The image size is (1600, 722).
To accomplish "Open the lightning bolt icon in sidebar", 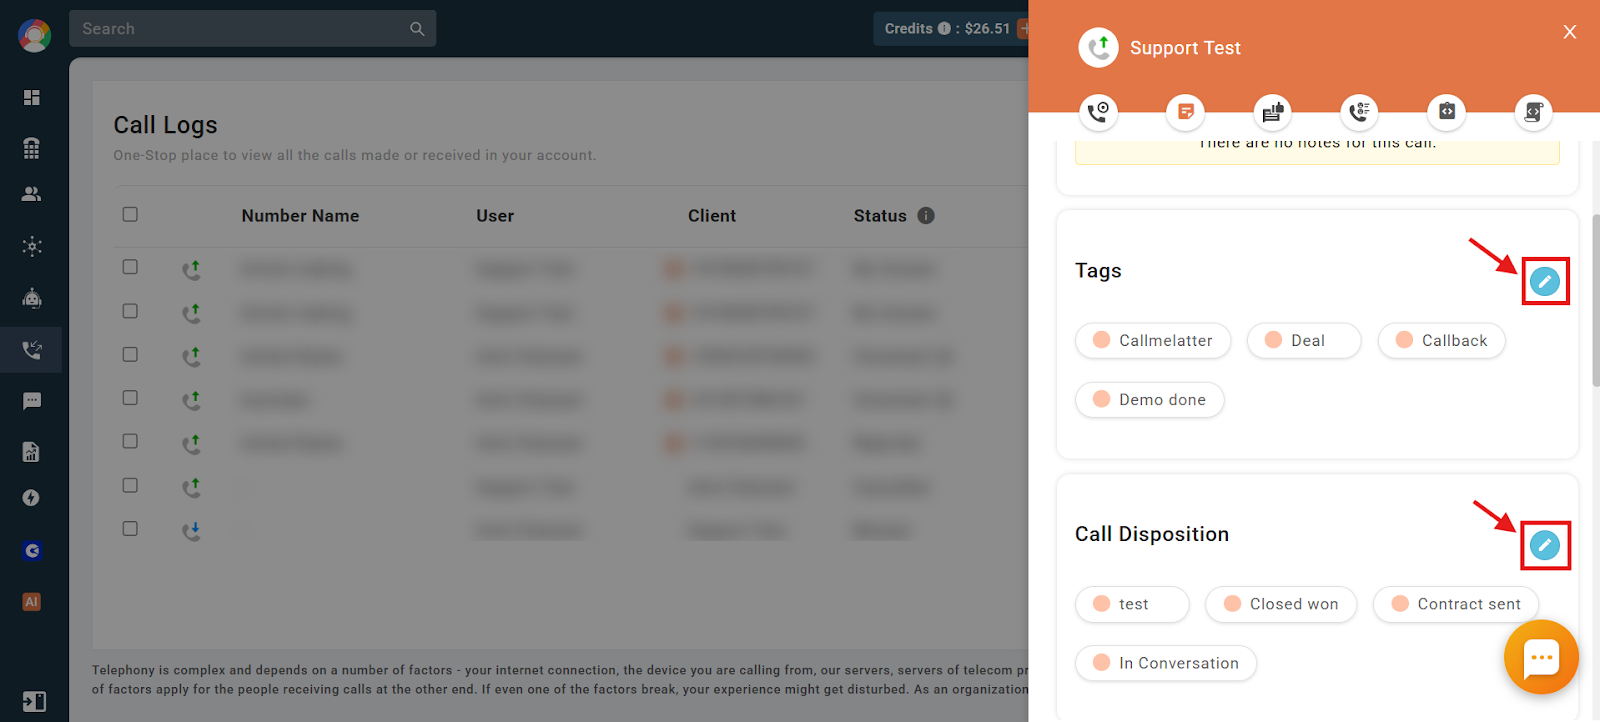I will (x=32, y=498).
